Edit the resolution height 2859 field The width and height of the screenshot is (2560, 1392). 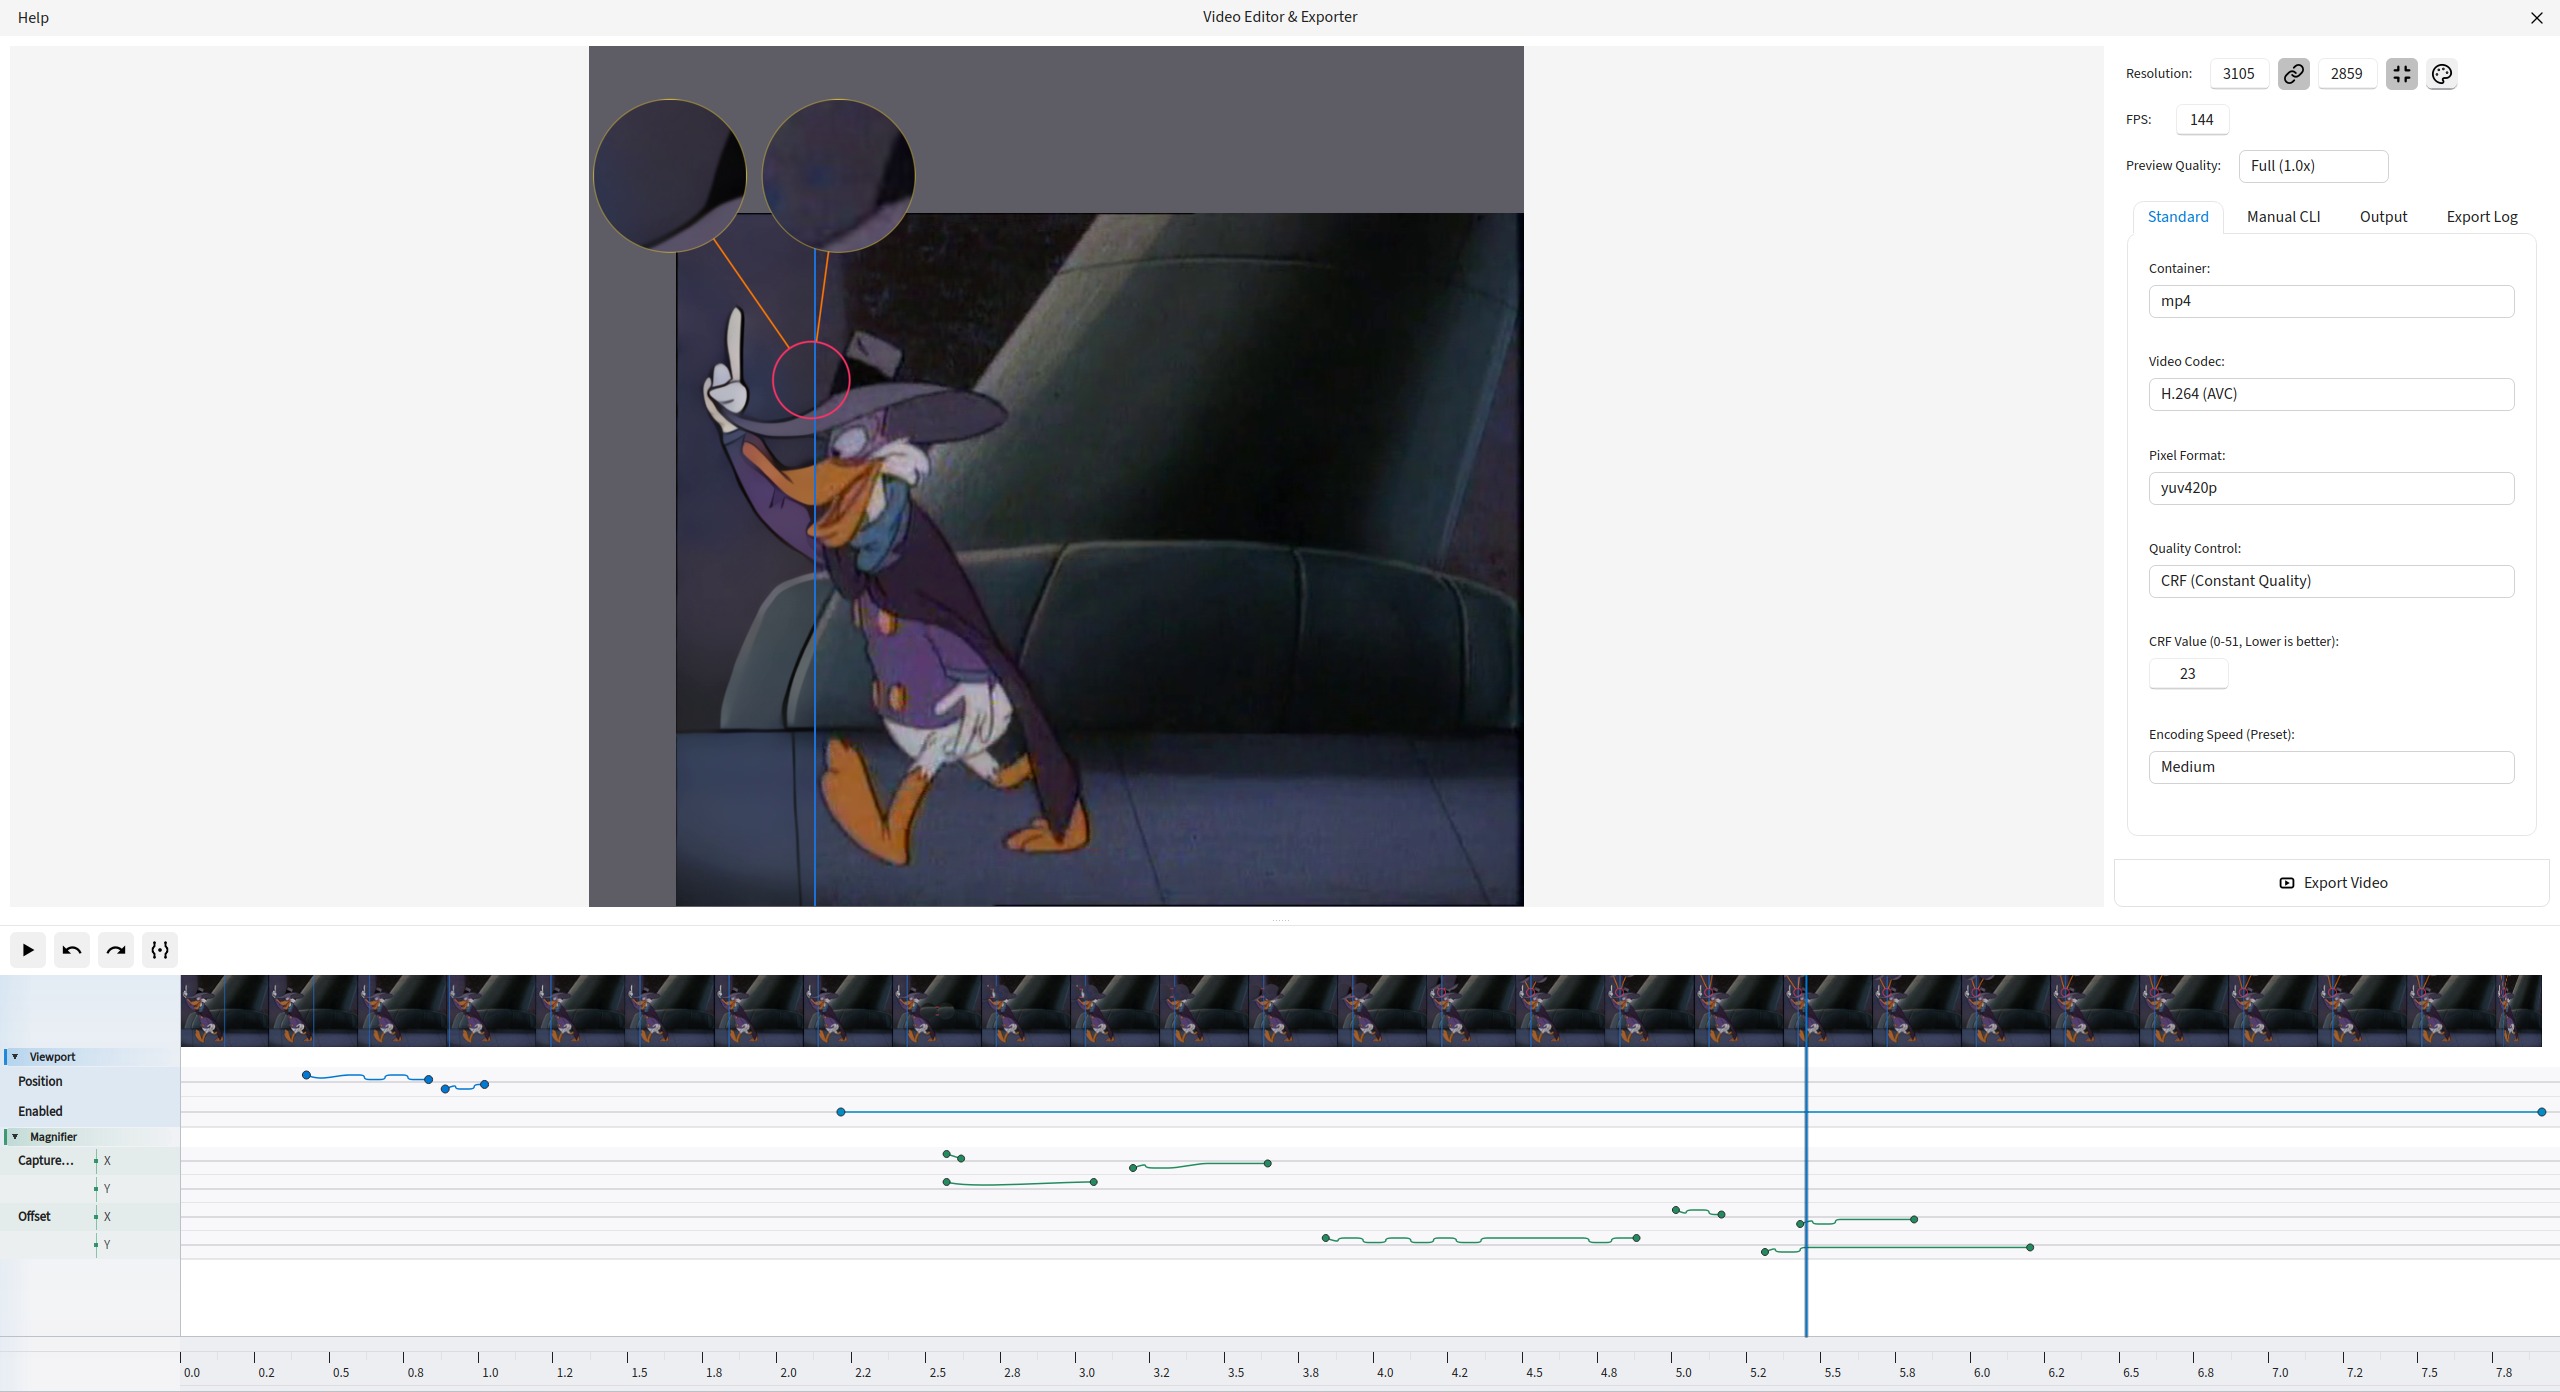pos(2346,74)
